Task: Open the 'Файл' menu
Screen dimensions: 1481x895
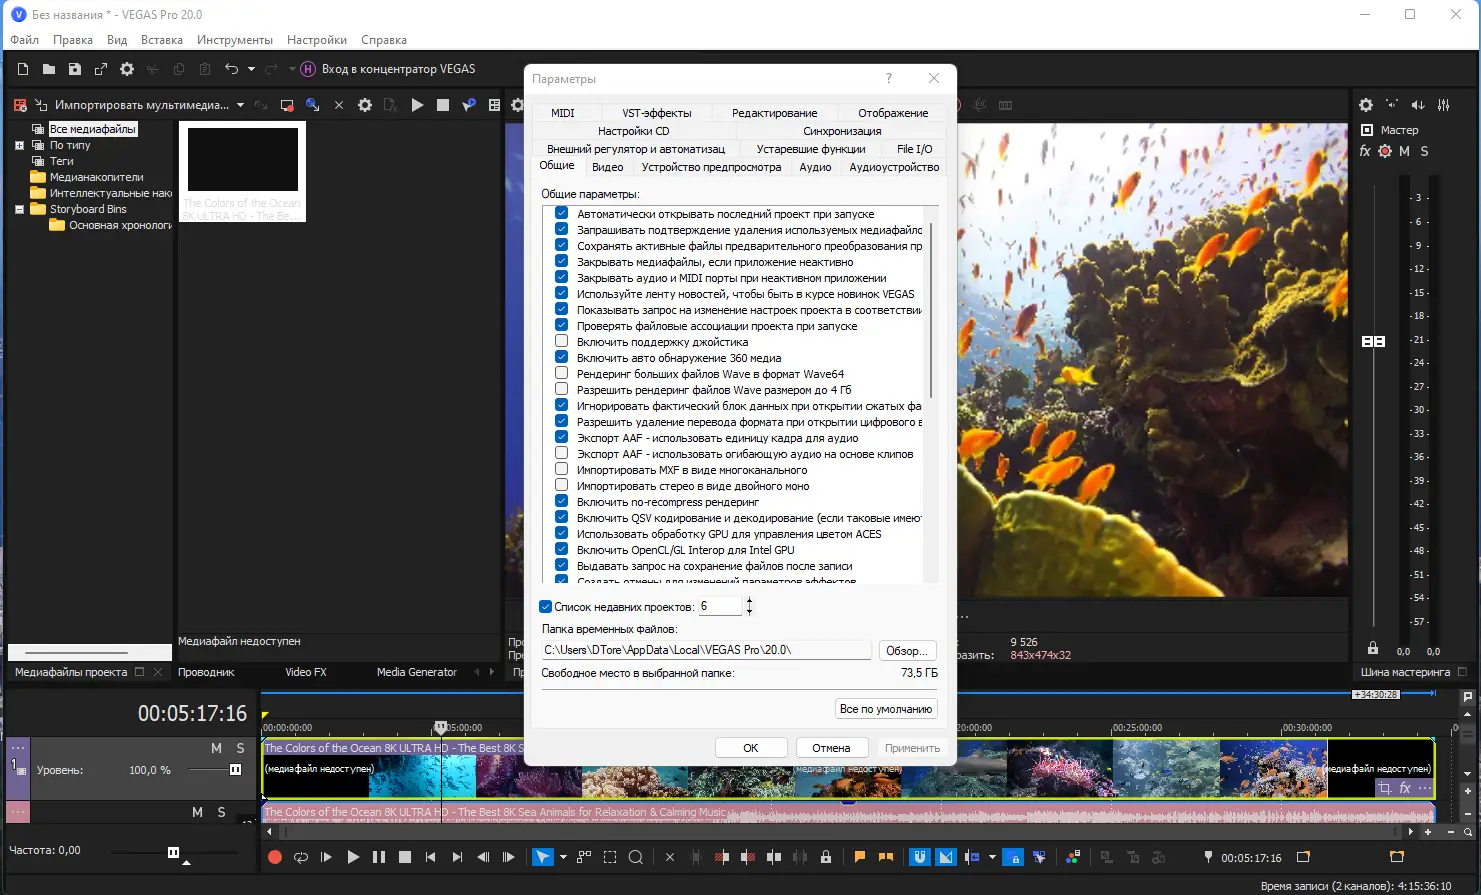Action: click(x=25, y=40)
